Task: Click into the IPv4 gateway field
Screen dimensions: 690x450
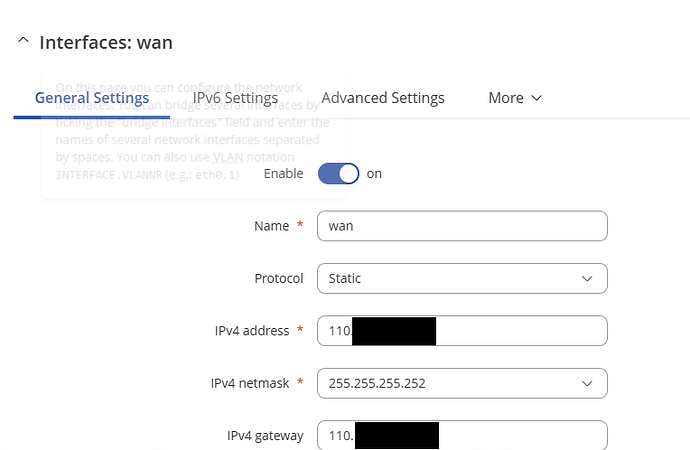Action: [462, 435]
